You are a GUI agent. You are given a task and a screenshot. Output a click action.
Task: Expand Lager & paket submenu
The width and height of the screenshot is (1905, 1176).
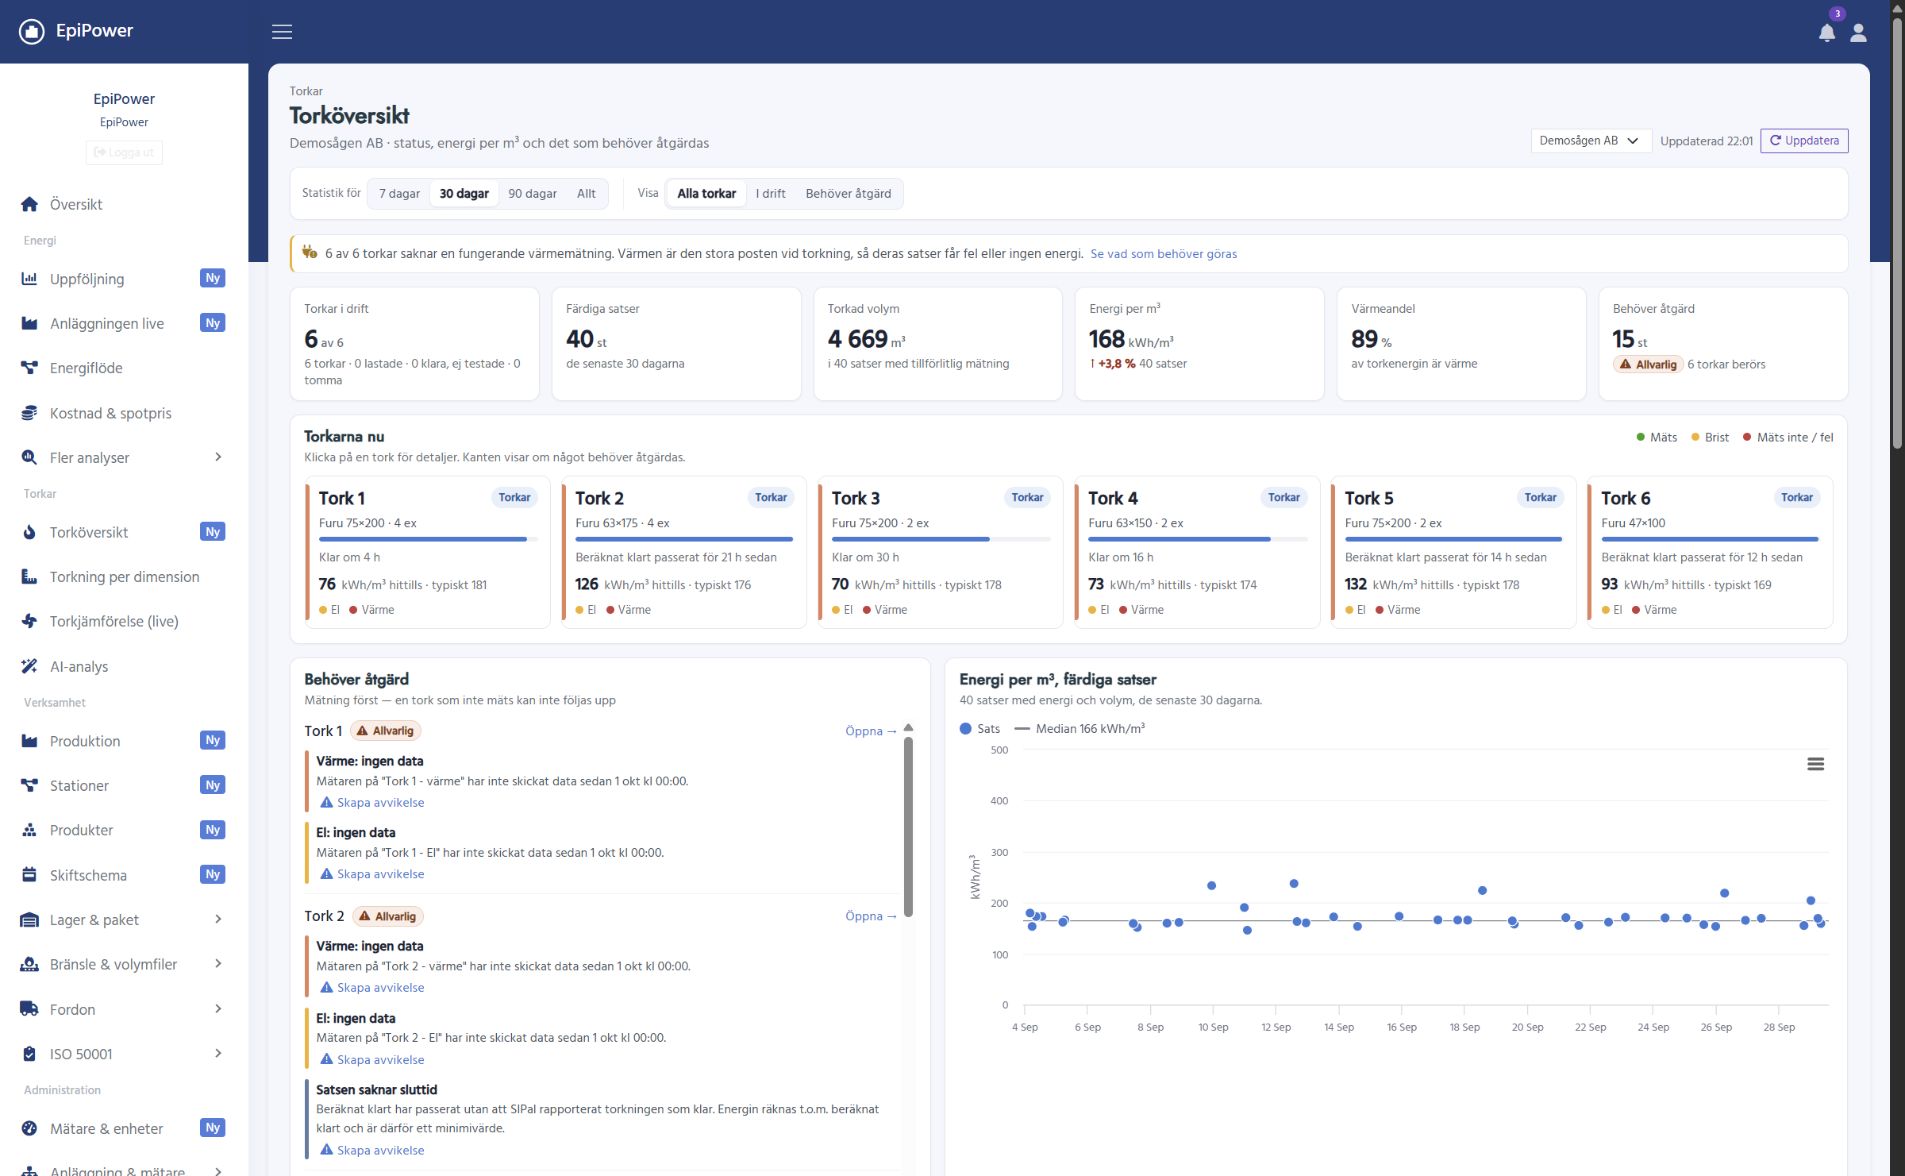coord(218,919)
